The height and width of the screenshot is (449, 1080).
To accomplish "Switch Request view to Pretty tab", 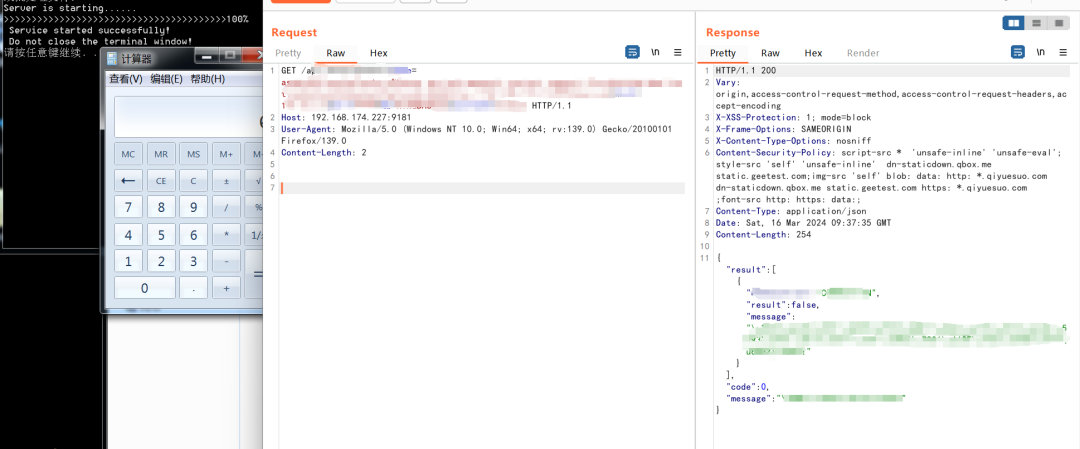I will [288, 53].
